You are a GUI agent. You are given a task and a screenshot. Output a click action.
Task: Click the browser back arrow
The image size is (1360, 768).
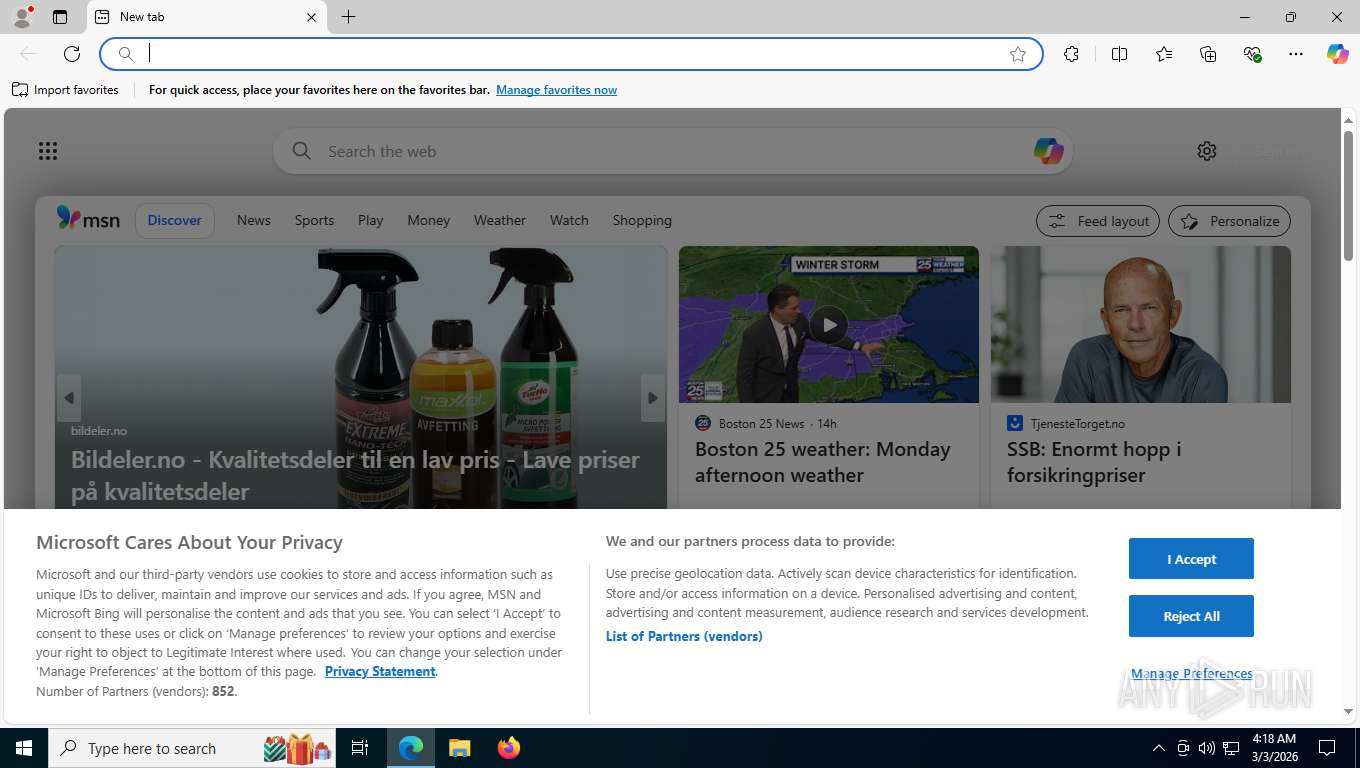coord(28,54)
